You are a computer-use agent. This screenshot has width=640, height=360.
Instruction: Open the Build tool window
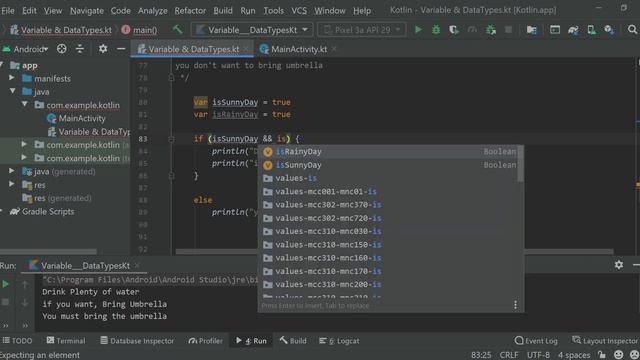(293, 340)
